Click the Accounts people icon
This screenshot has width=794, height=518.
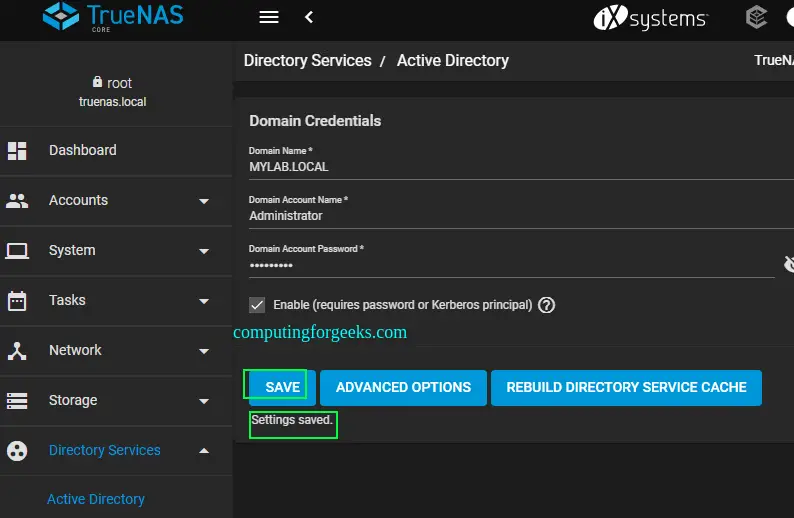tap(17, 201)
